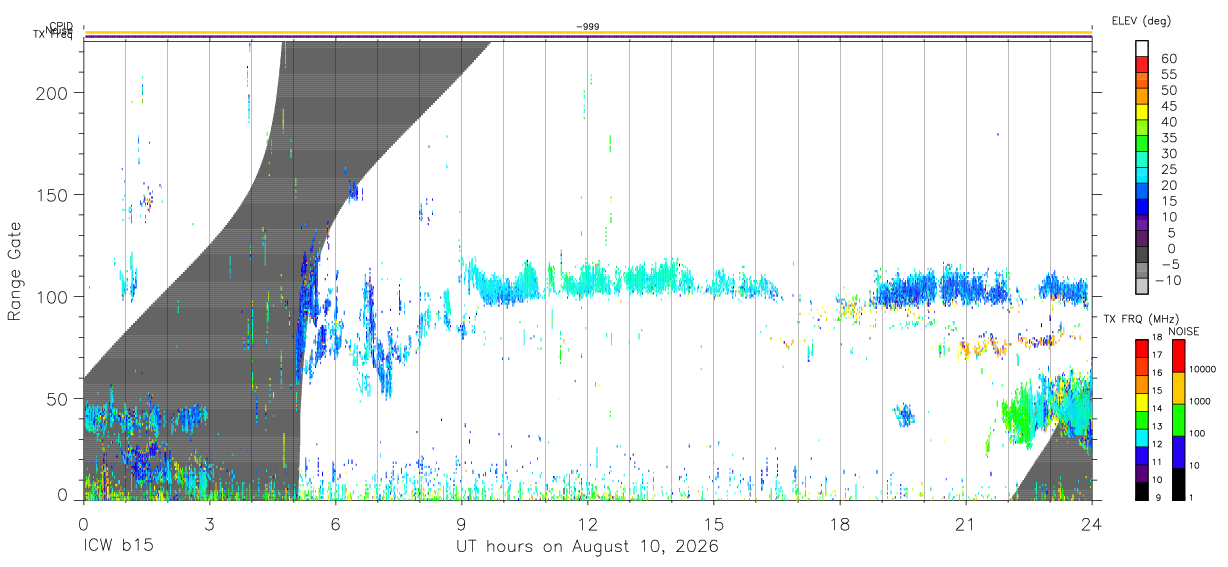The height and width of the screenshot is (567, 1228).
Task: Click the '1' label at bottom of NOISE colorbar
Action: pos(1191,498)
